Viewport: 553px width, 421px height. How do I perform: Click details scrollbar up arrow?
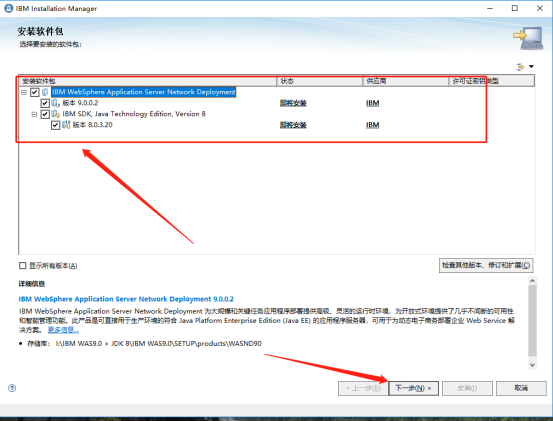coord(533,281)
